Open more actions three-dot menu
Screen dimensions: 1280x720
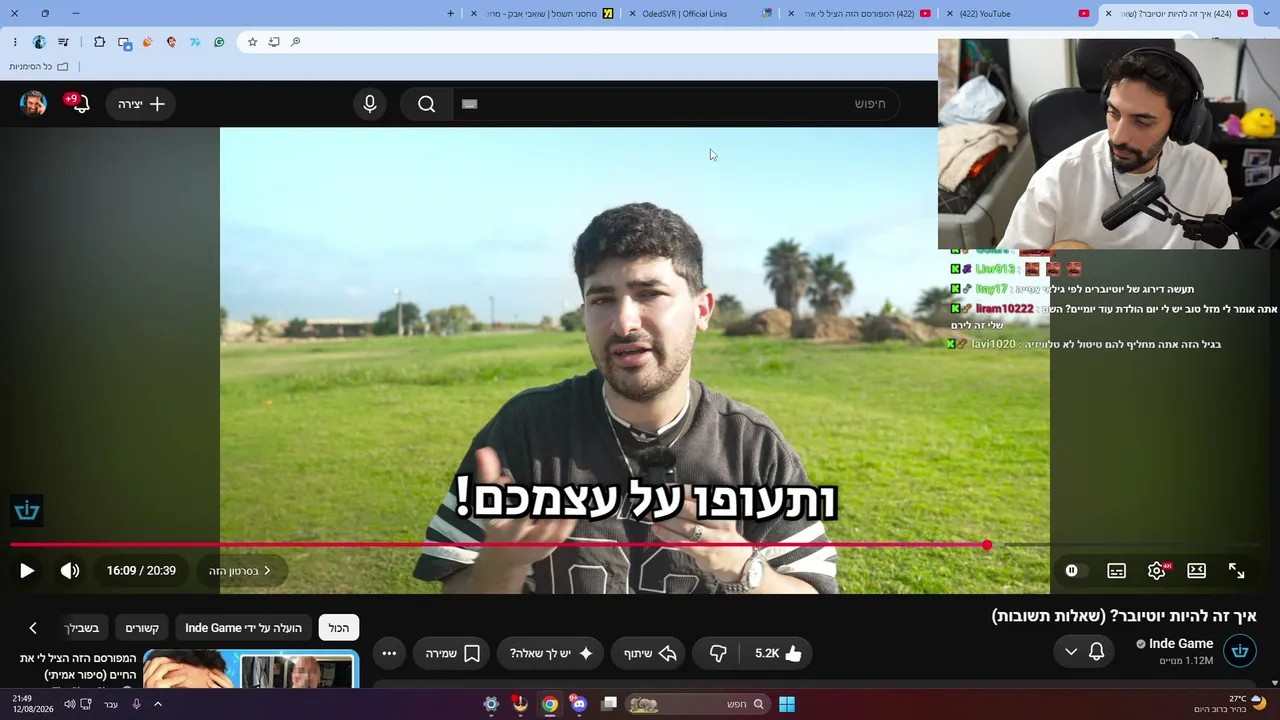pos(389,653)
